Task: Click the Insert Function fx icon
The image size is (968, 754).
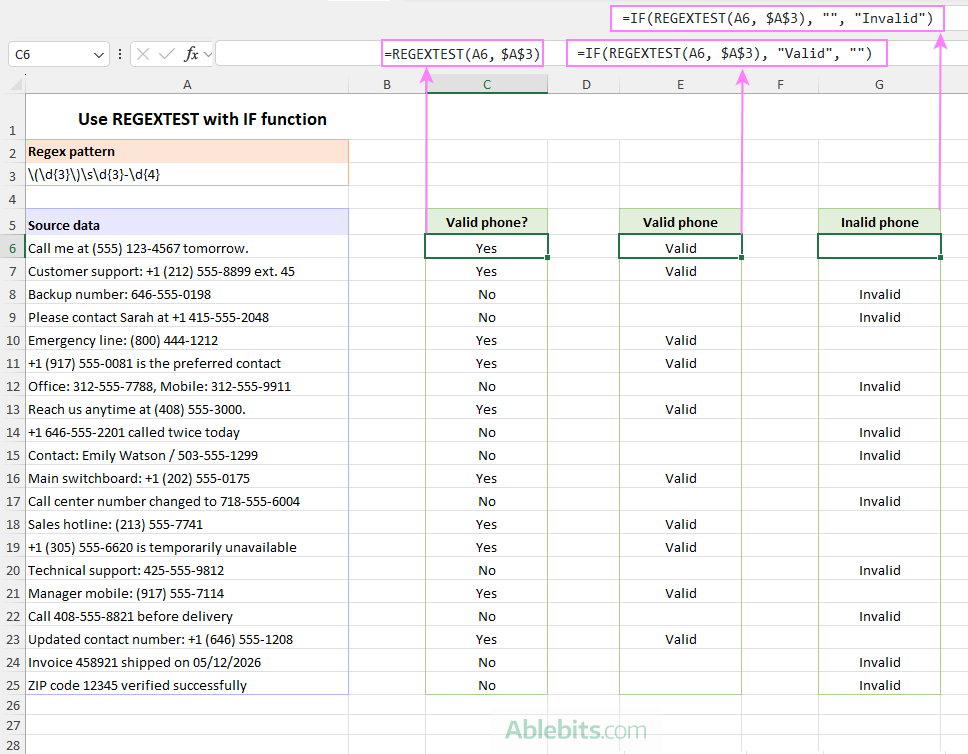Action: [x=191, y=54]
